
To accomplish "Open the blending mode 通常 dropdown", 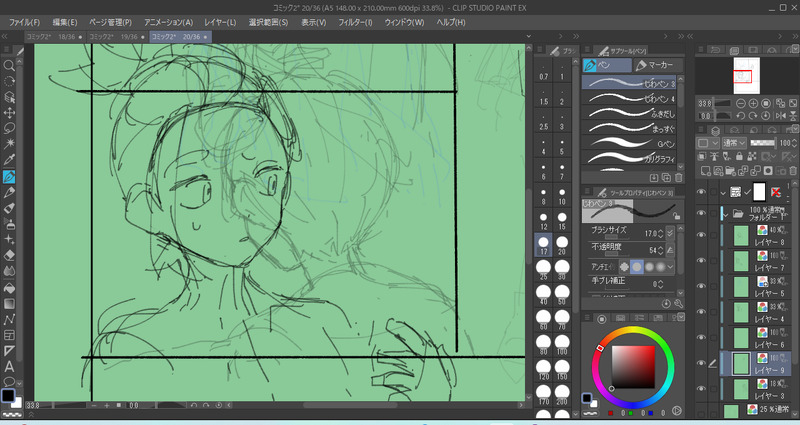I will (735, 143).
